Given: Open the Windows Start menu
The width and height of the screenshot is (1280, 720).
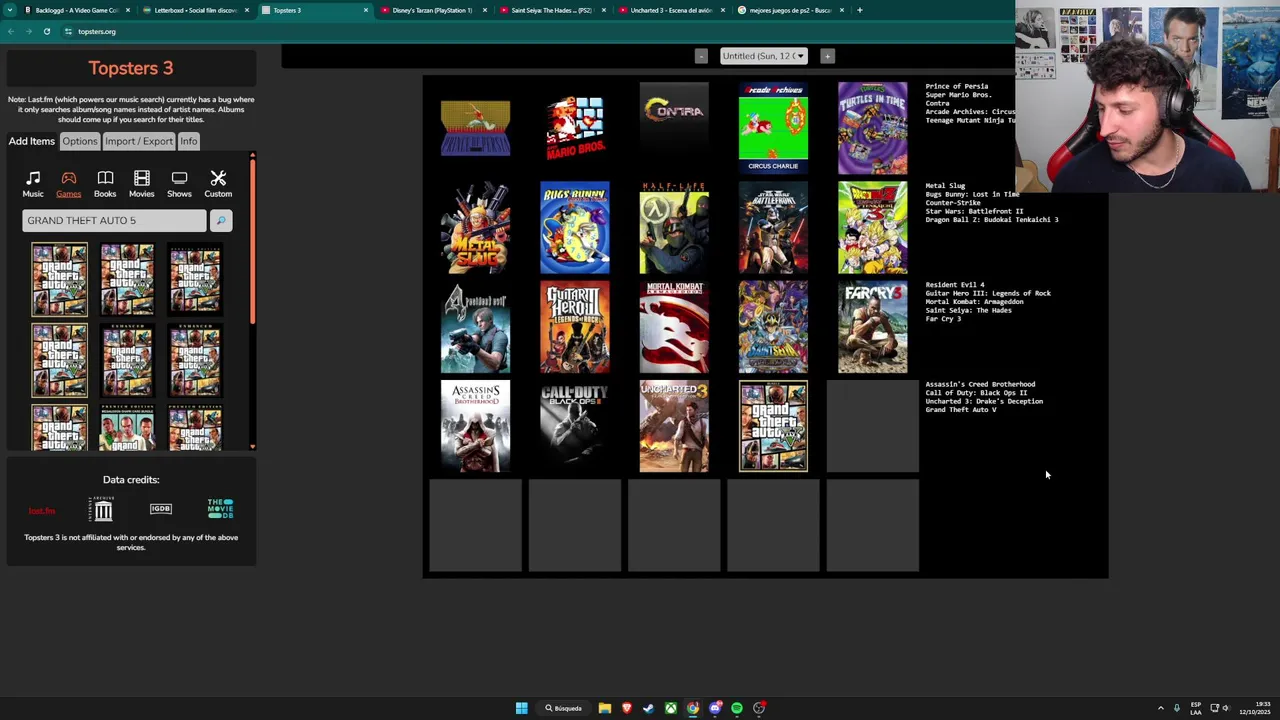Looking at the screenshot, I should click(x=521, y=708).
